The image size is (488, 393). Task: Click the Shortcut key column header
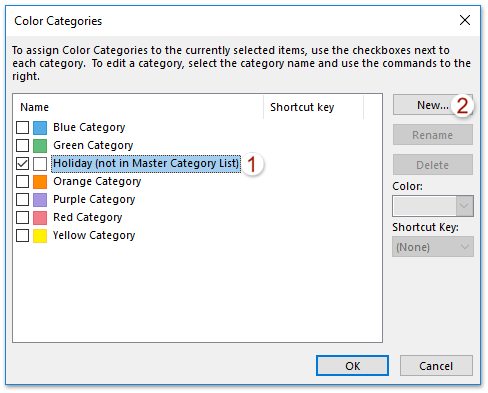click(x=313, y=107)
